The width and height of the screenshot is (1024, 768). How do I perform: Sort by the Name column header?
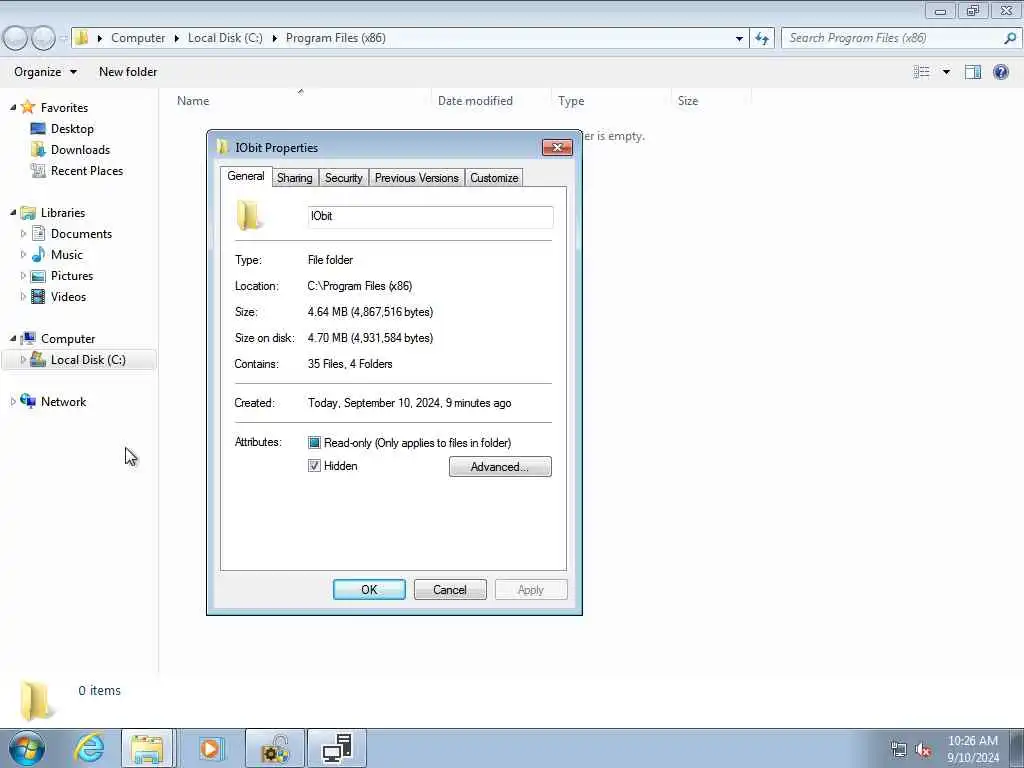(x=300, y=101)
